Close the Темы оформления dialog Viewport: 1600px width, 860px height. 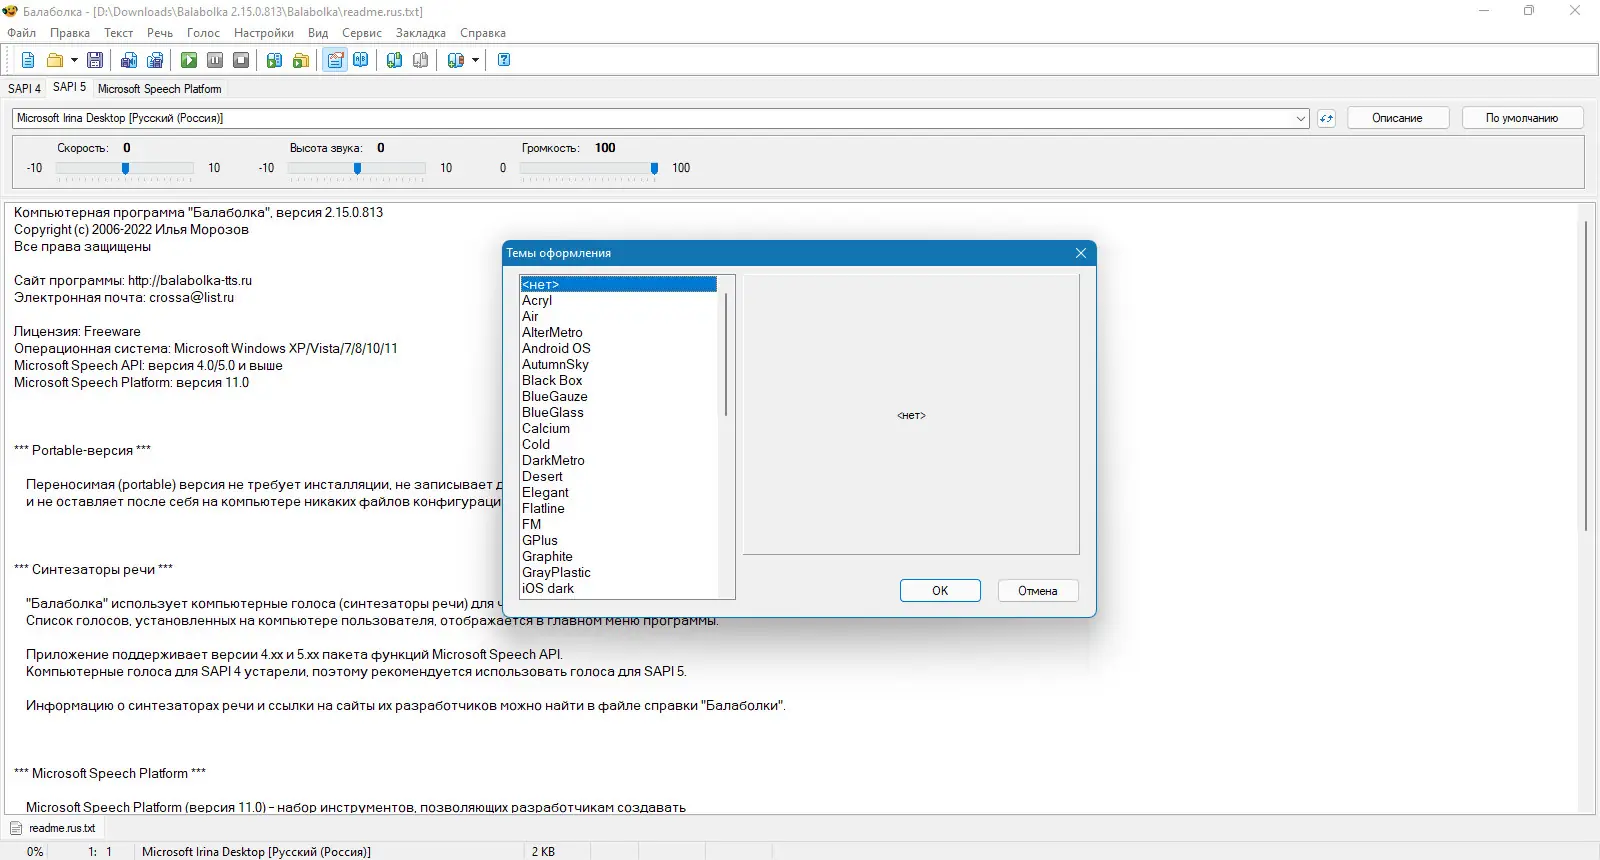click(1081, 253)
